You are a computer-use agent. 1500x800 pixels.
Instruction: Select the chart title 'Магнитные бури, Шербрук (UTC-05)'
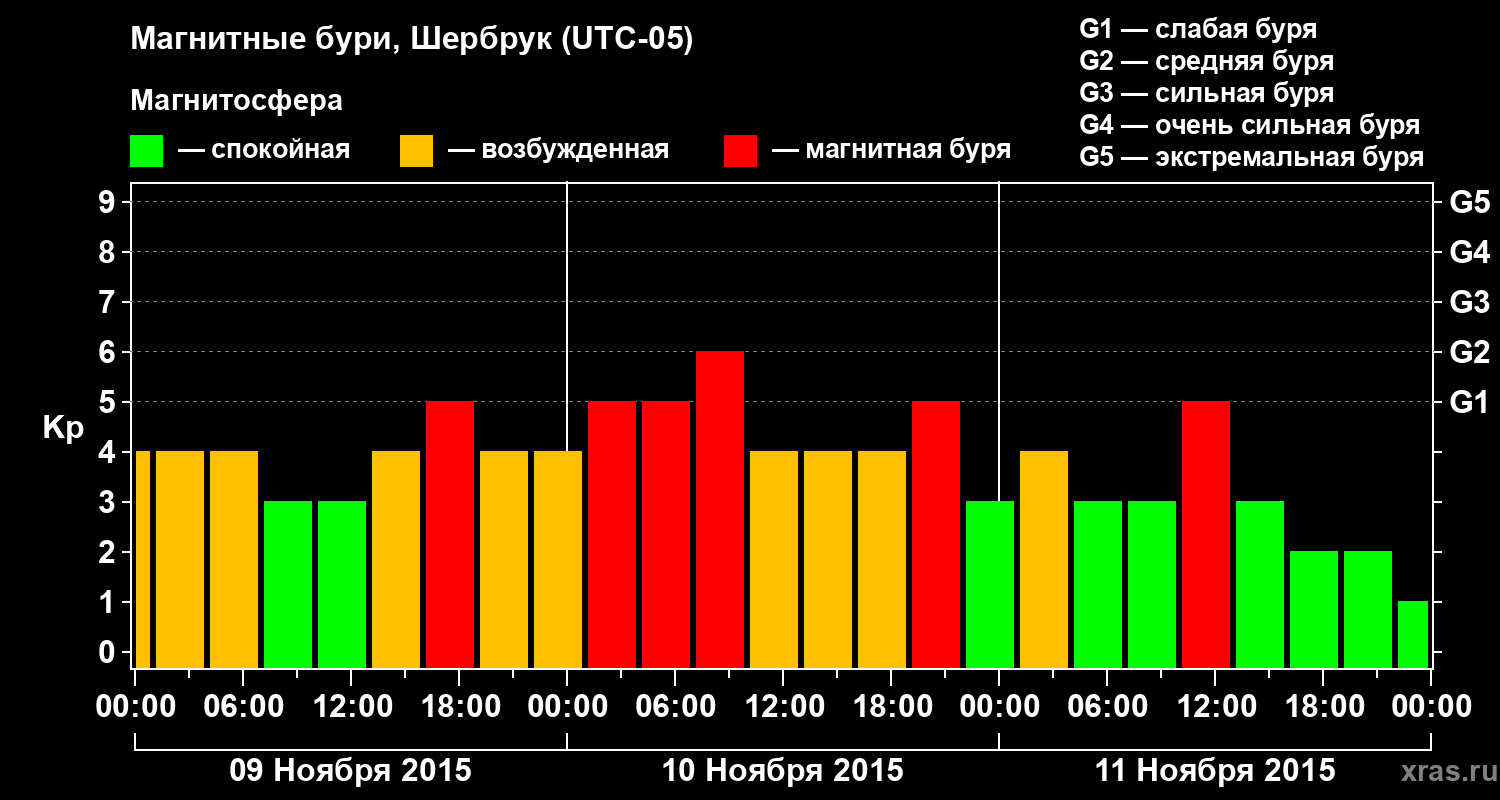point(412,40)
